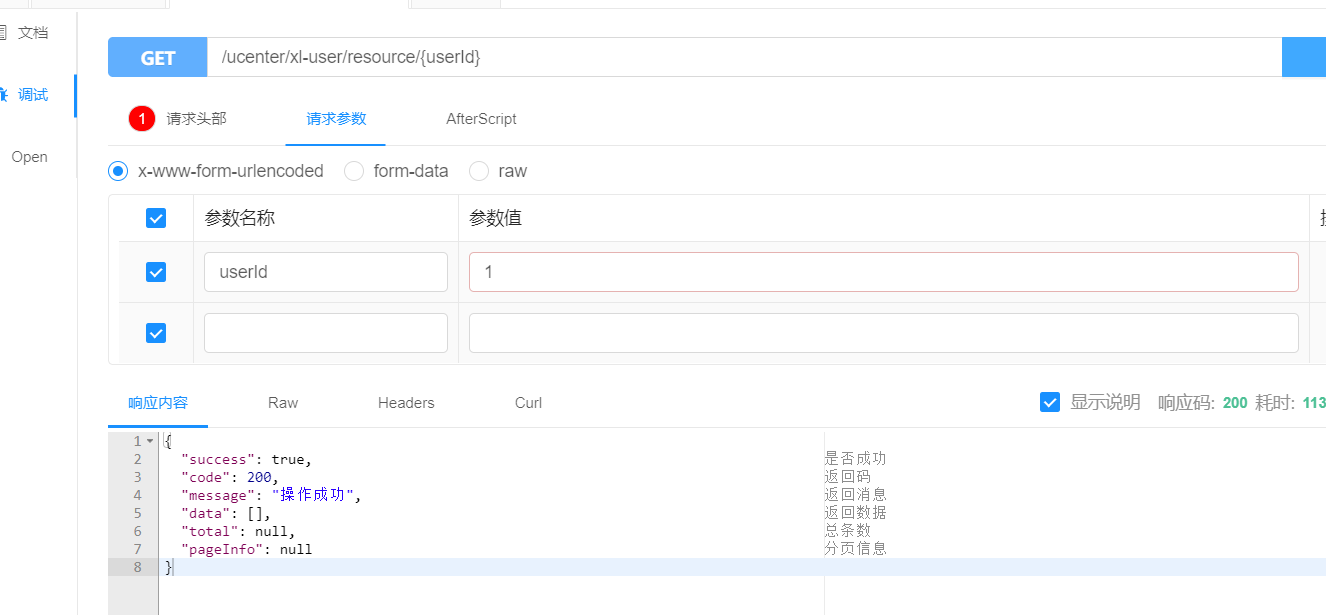Select the 调试 debug sidebar item
1326x615 pixels.
tap(32, 95)
